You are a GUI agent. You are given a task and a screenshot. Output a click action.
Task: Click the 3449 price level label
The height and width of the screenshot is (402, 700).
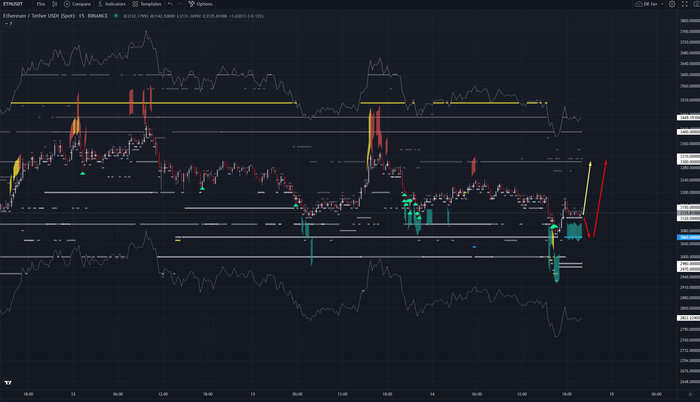[688, 117]
